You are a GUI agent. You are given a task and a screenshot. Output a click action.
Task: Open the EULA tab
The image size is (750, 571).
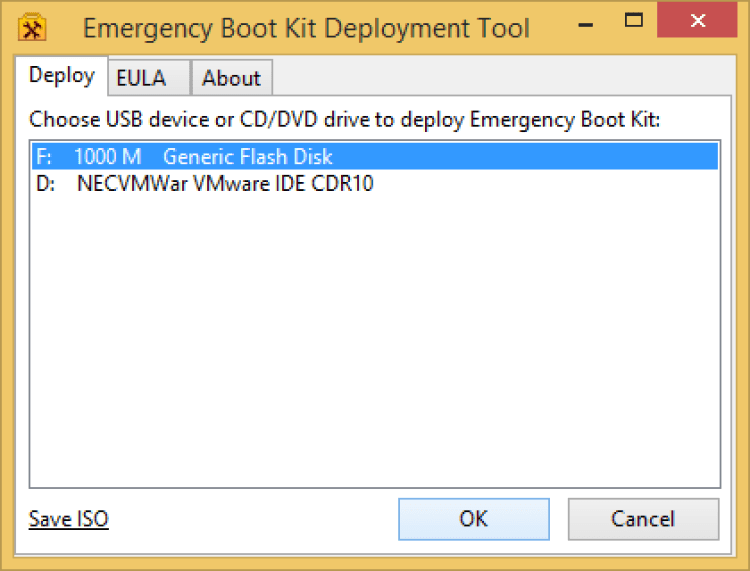tap(140, 78)
